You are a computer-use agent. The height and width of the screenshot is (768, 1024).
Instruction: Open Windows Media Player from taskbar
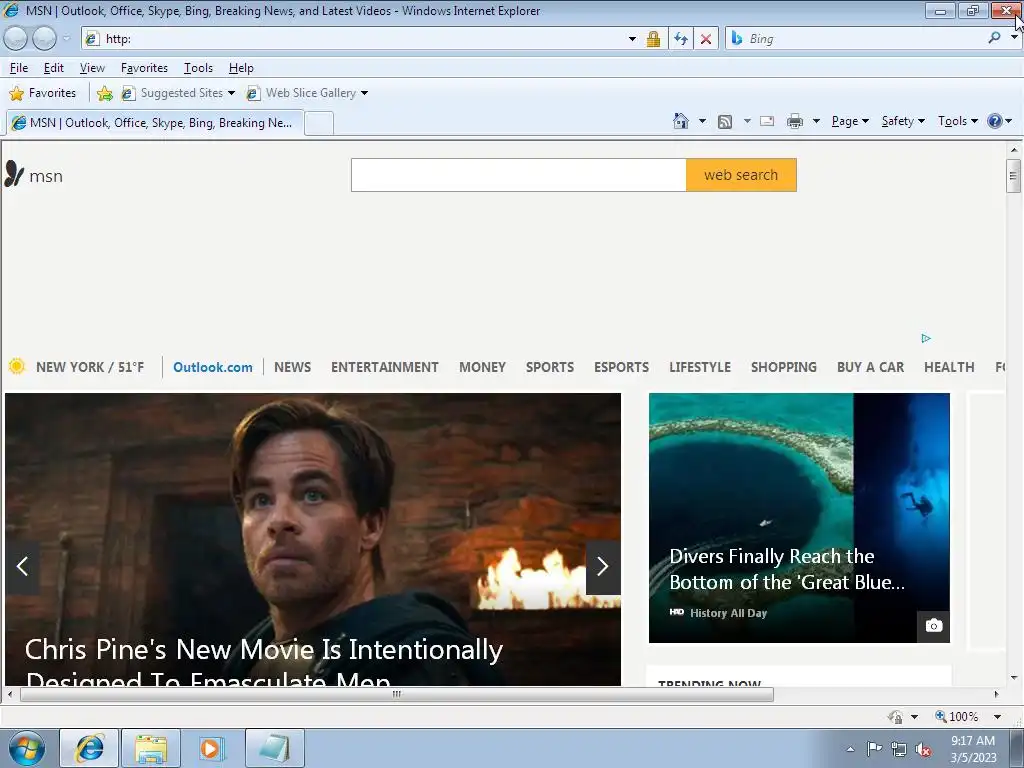211,748
